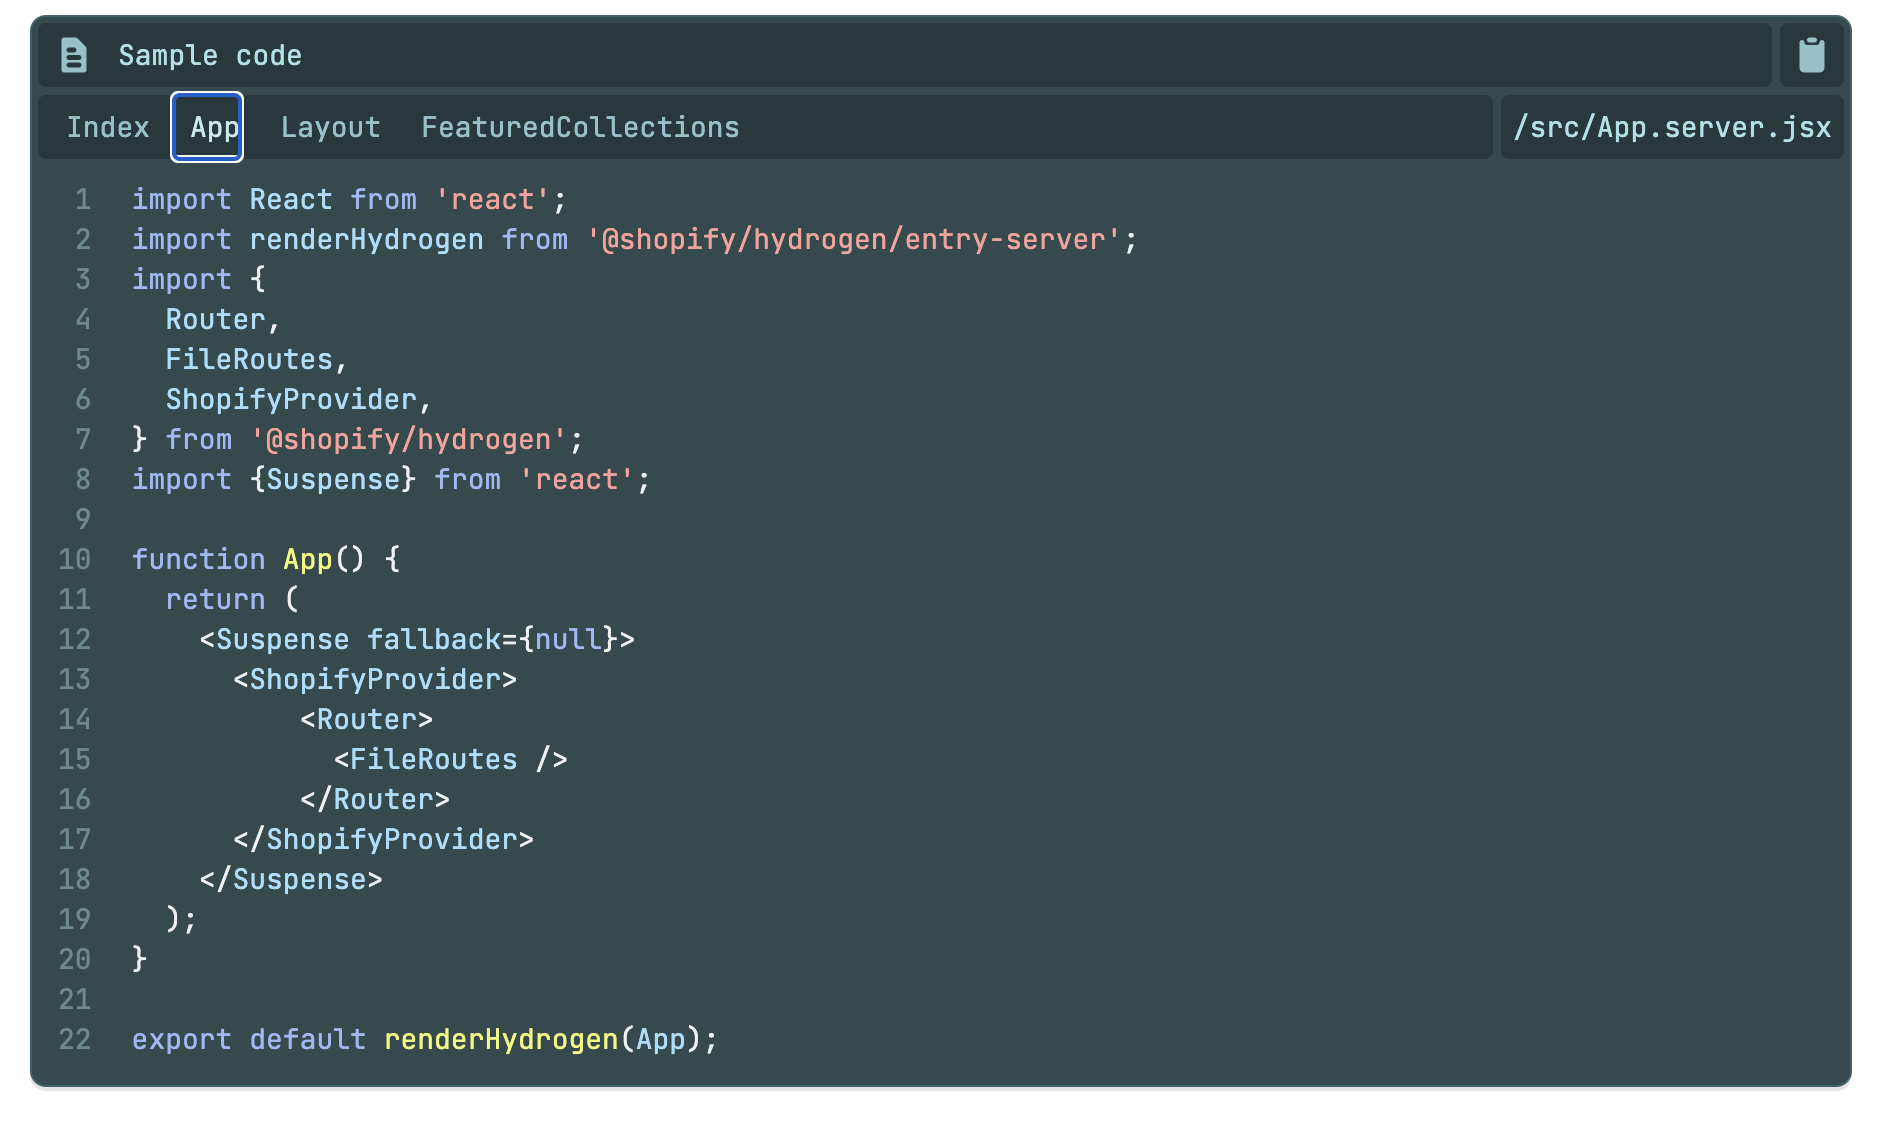
Task: Click the closing </ShopifyProvider> tag
Action: (384, 839)
